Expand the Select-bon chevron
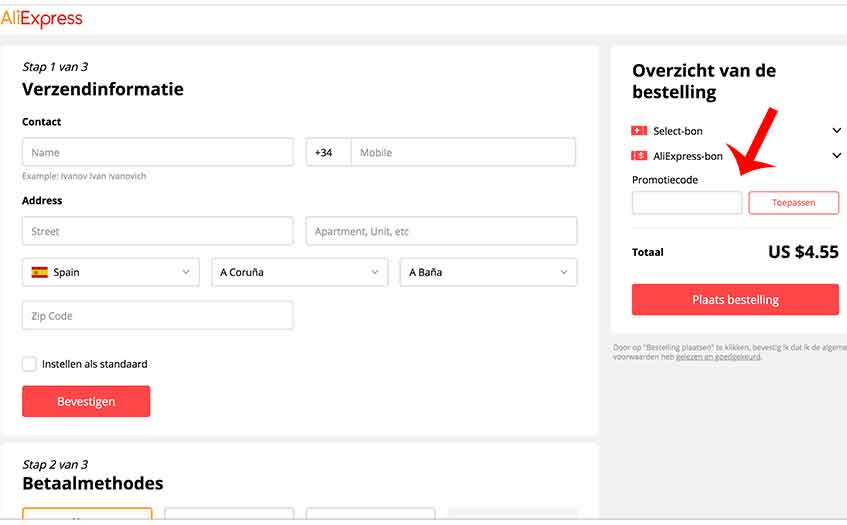 836,131
